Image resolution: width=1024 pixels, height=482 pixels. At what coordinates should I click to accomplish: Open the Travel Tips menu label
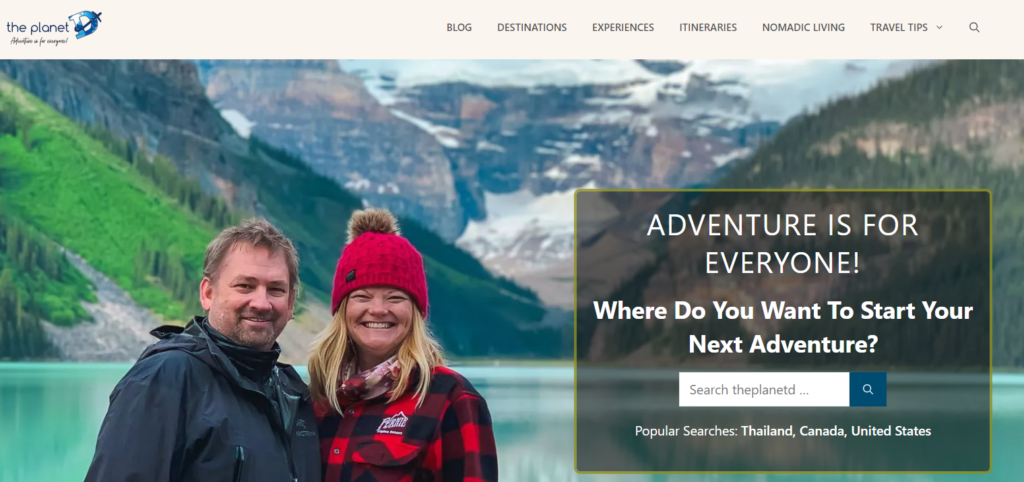(899, 27)
